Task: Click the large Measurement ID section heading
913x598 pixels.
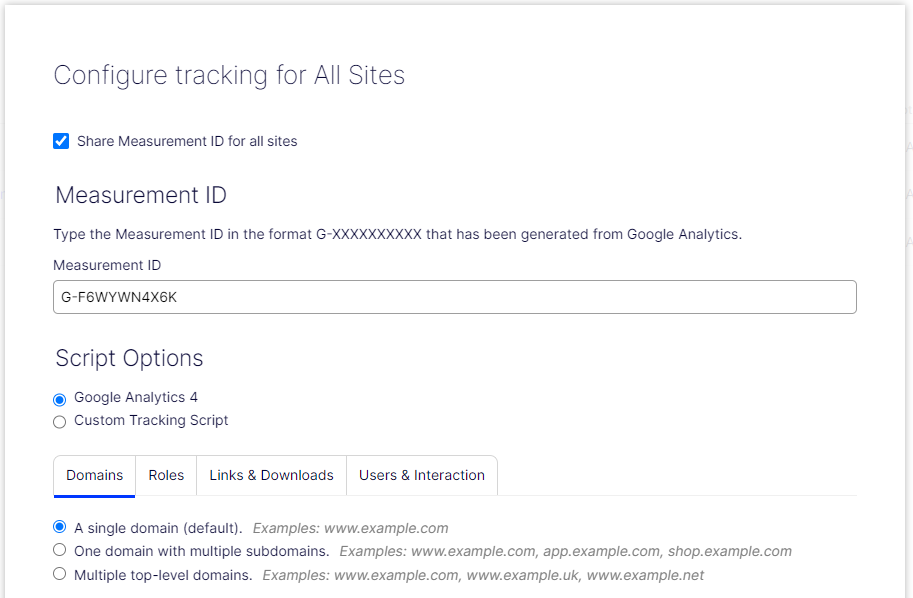Action: click(x=141, y=195)
